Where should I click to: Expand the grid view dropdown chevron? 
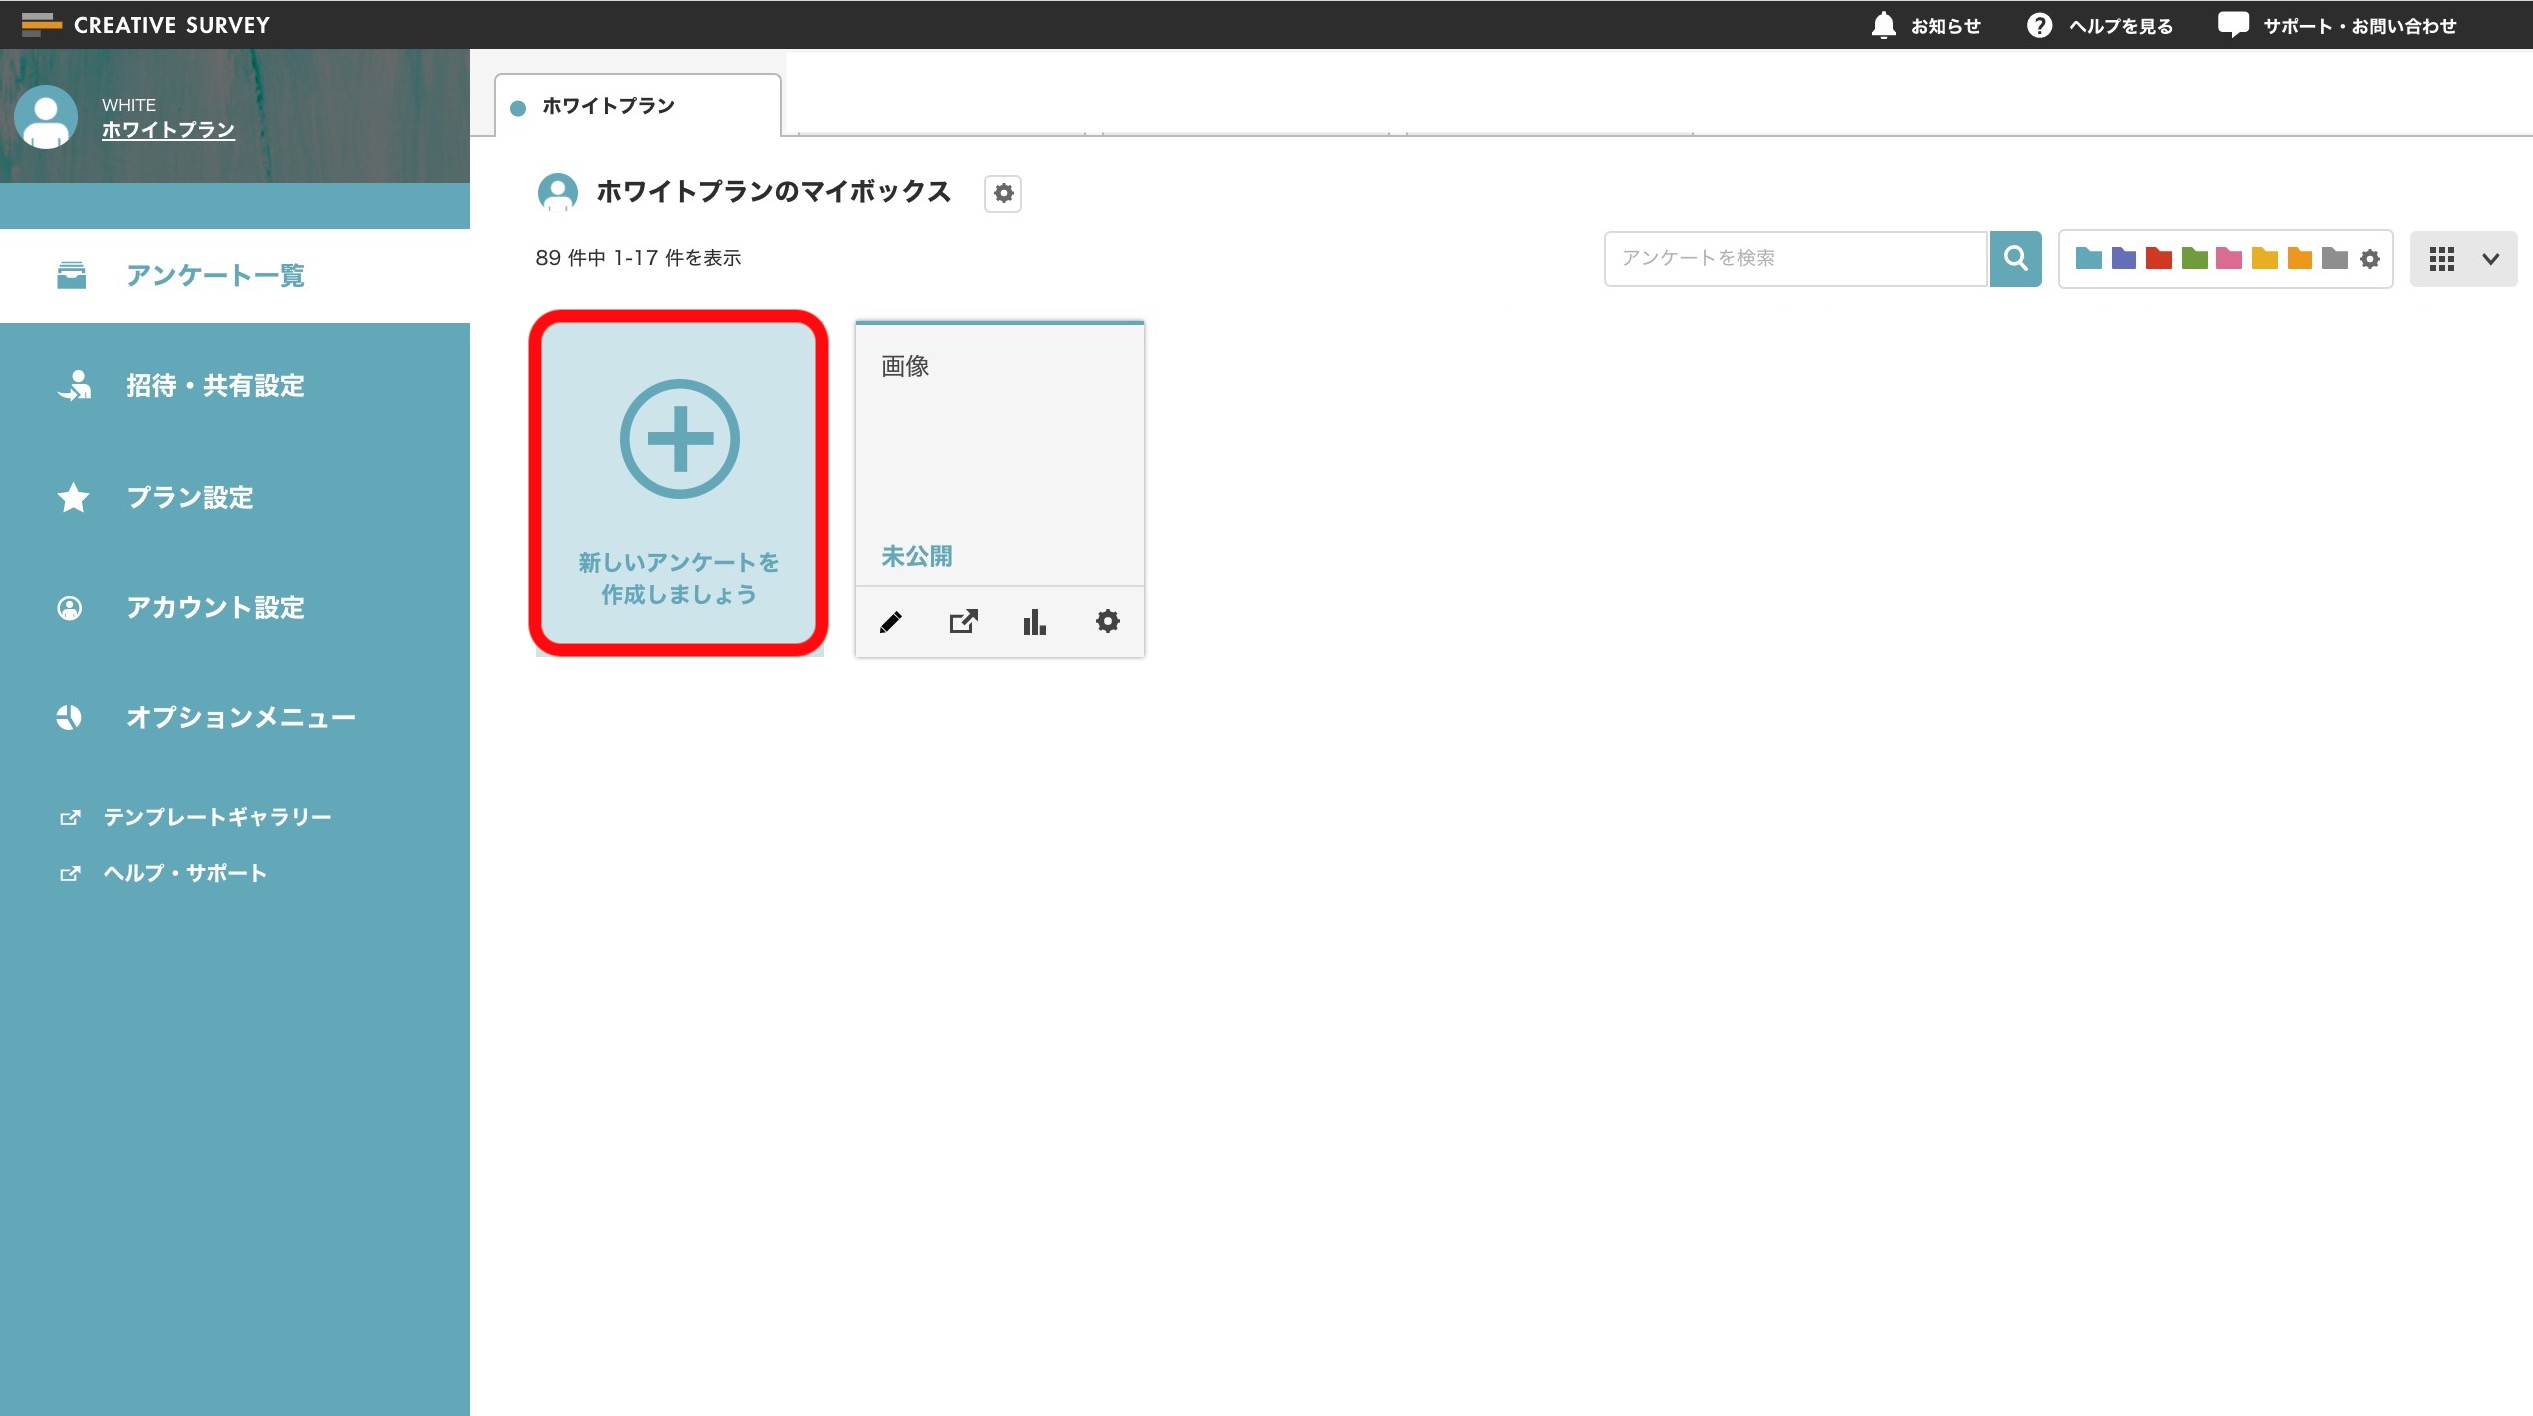point(2490,259)
